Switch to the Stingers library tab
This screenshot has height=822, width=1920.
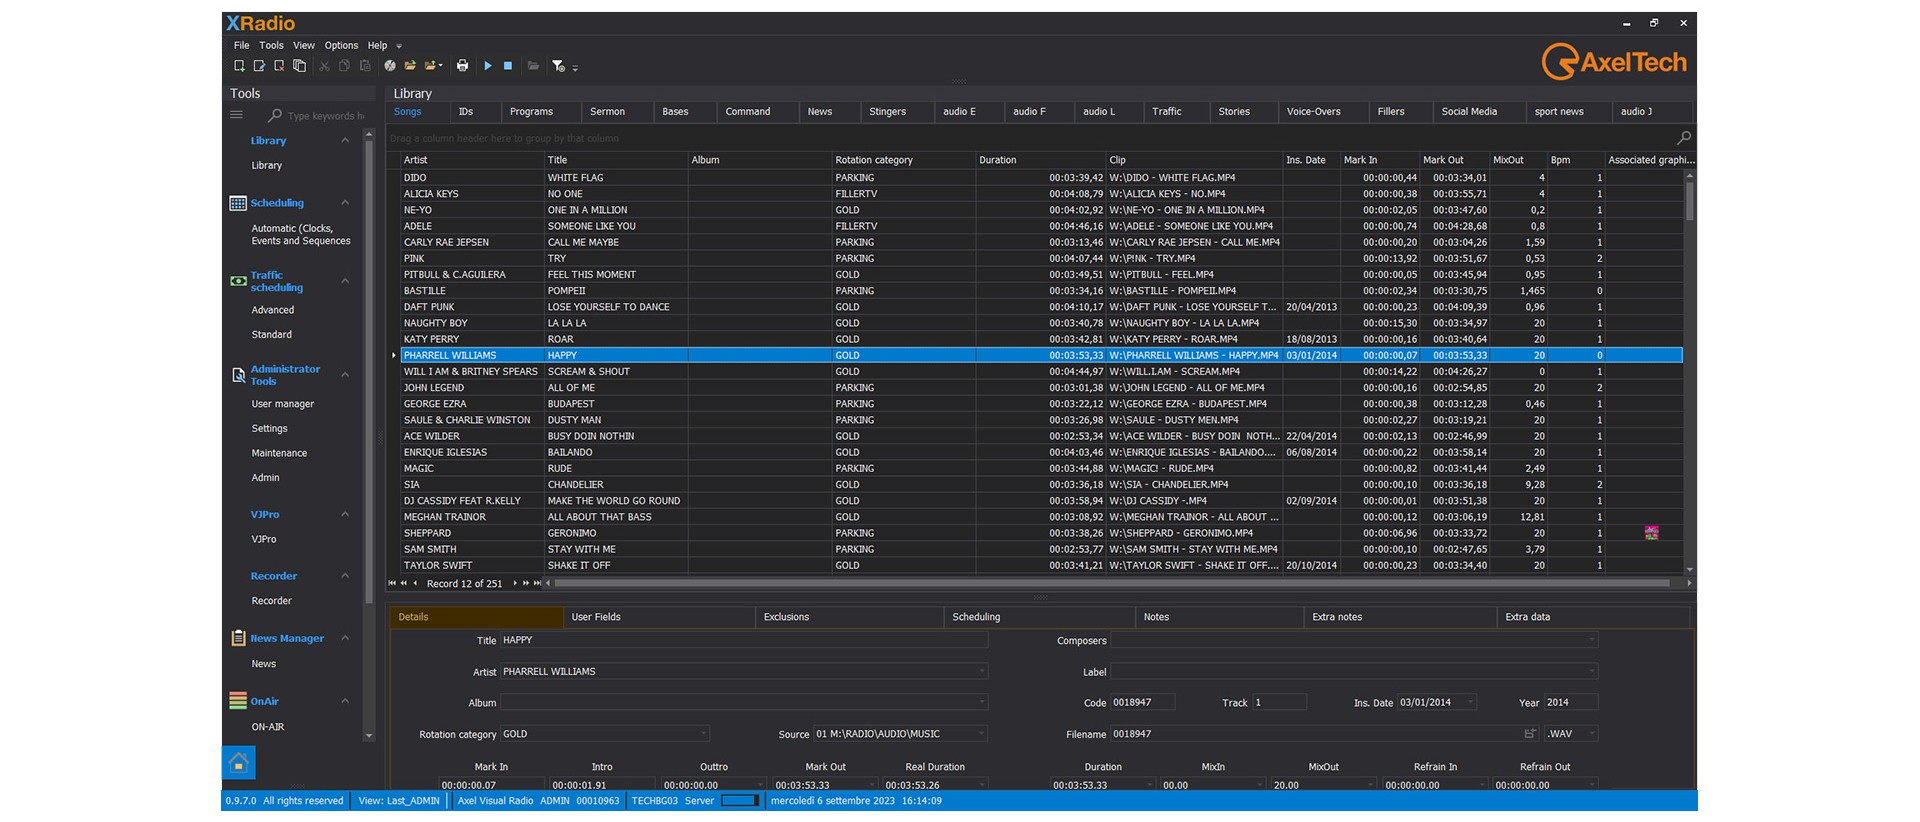(887, 112)
